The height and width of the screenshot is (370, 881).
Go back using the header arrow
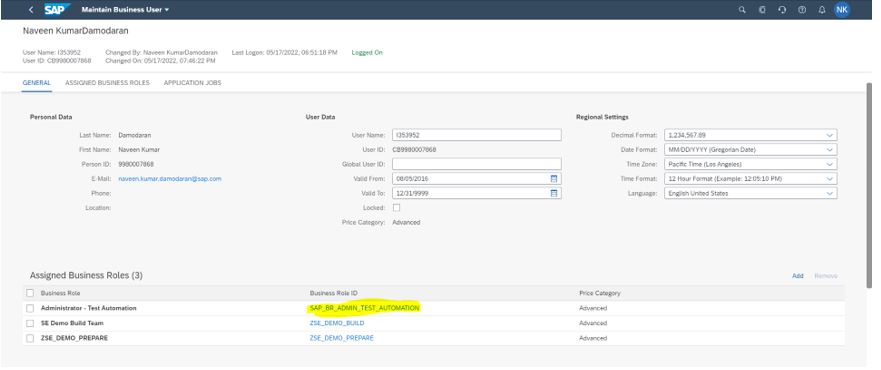tap(31, 10)
